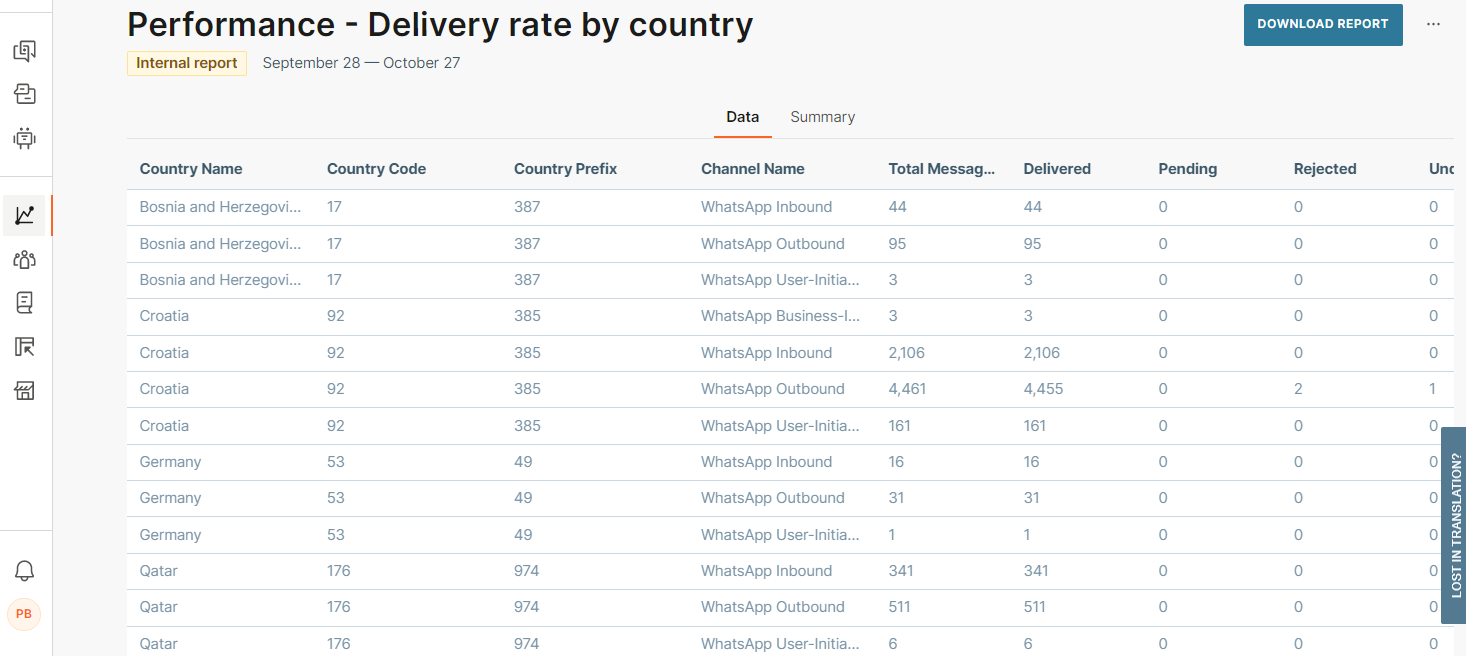Sort by the Country Name column header
The image size is (1466, 656).
click(191, 169)
